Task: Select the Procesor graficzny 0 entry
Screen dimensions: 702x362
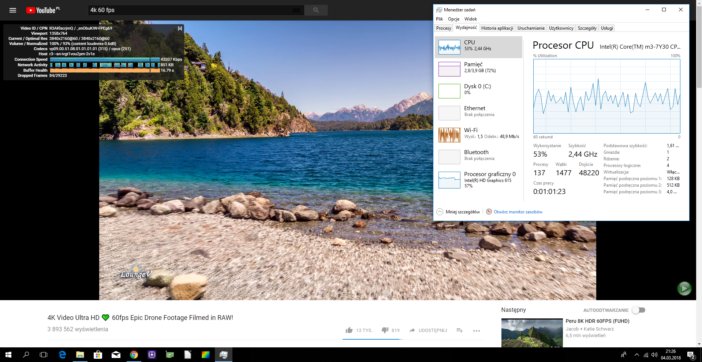Action: pos(478,179)
